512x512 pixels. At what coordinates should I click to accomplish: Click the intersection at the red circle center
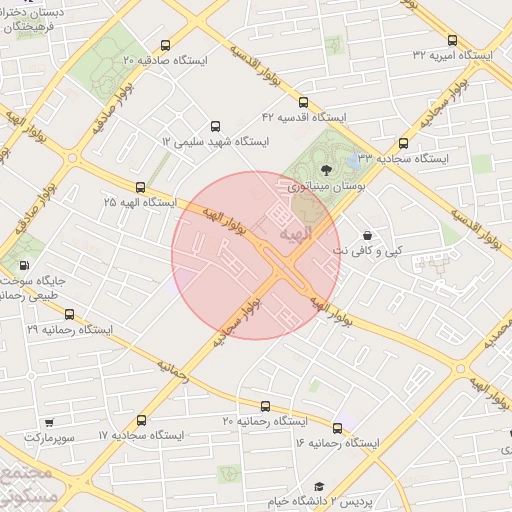[281, 266]
